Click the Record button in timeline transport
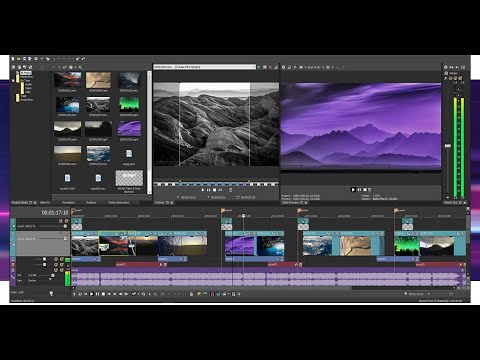This screenshot has width=480, height=360. [x=74, y=294]
